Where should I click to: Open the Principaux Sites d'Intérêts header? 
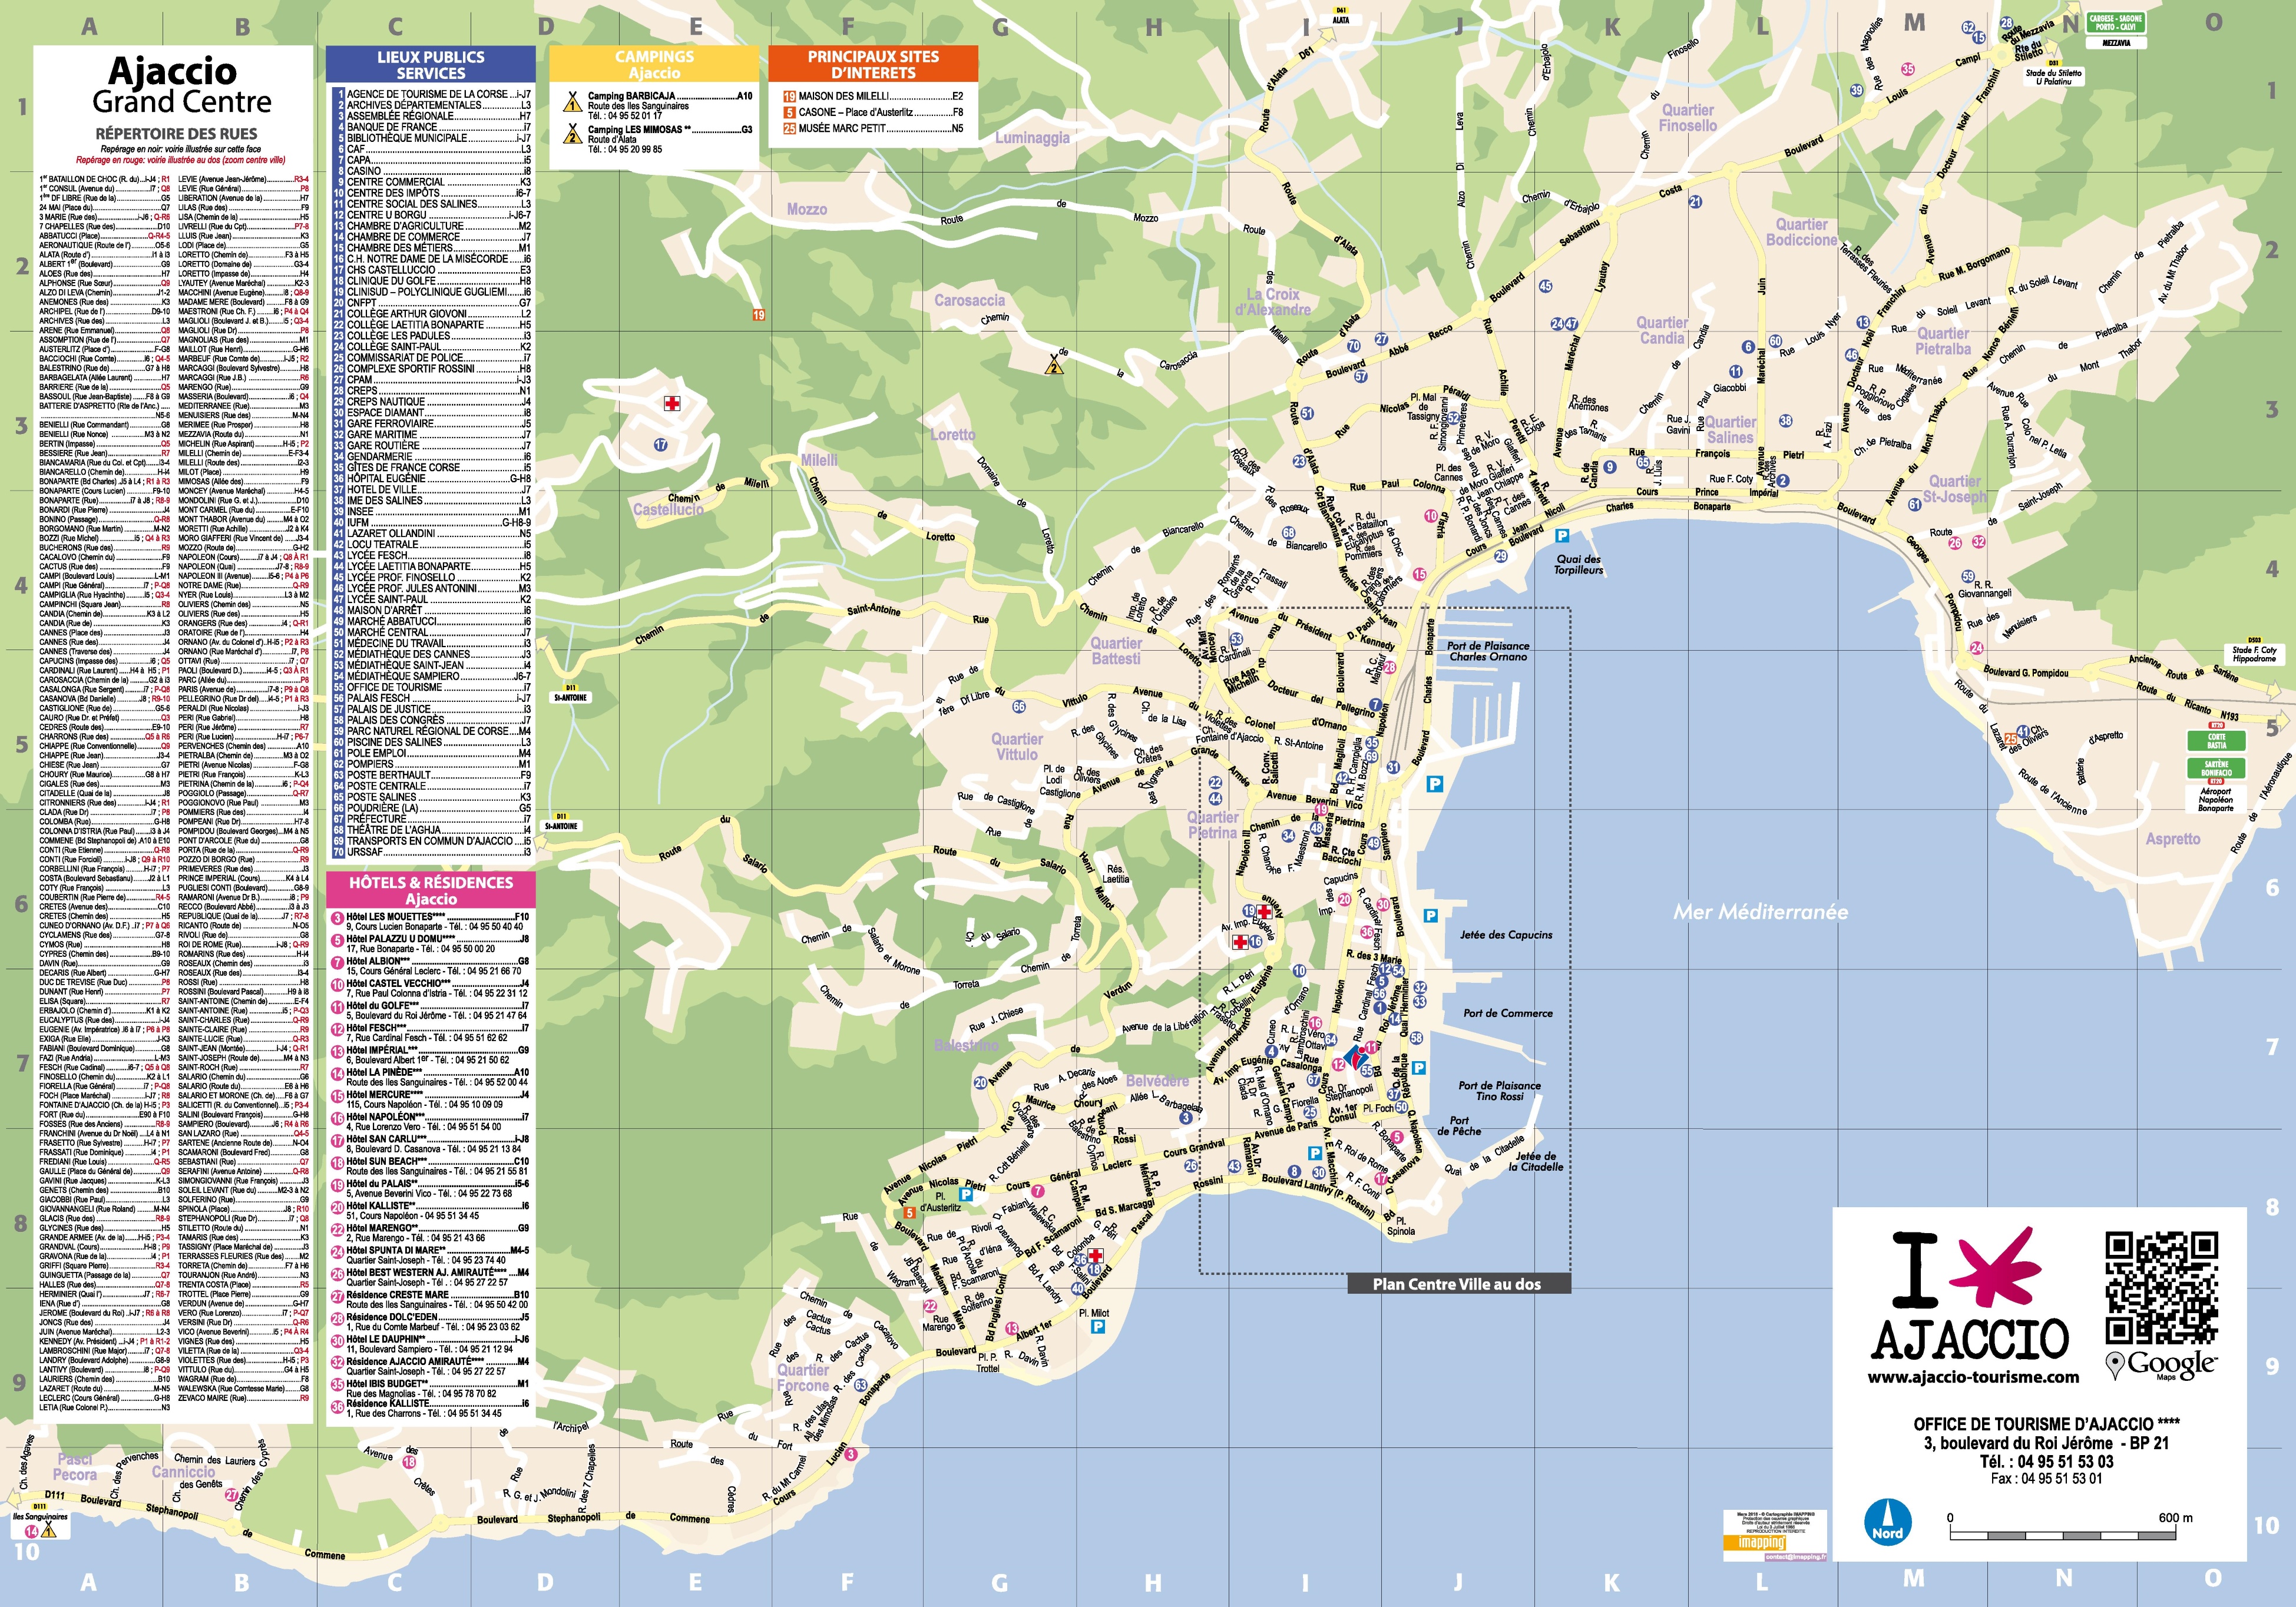click(x=873, y=65)
